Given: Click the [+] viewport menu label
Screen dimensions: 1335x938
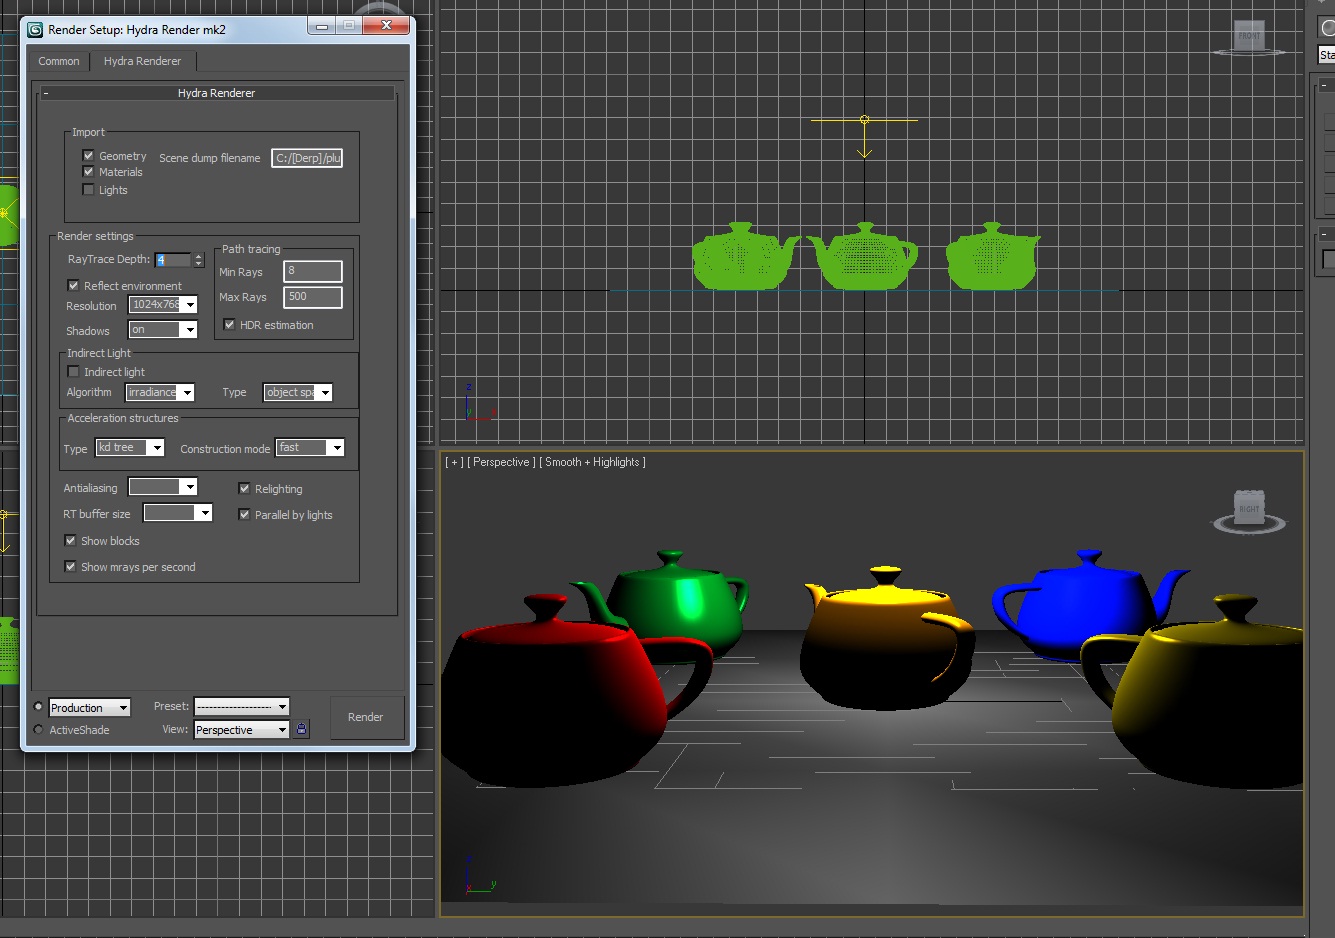Looking at the screenshot, I should (x=454, y=462).
